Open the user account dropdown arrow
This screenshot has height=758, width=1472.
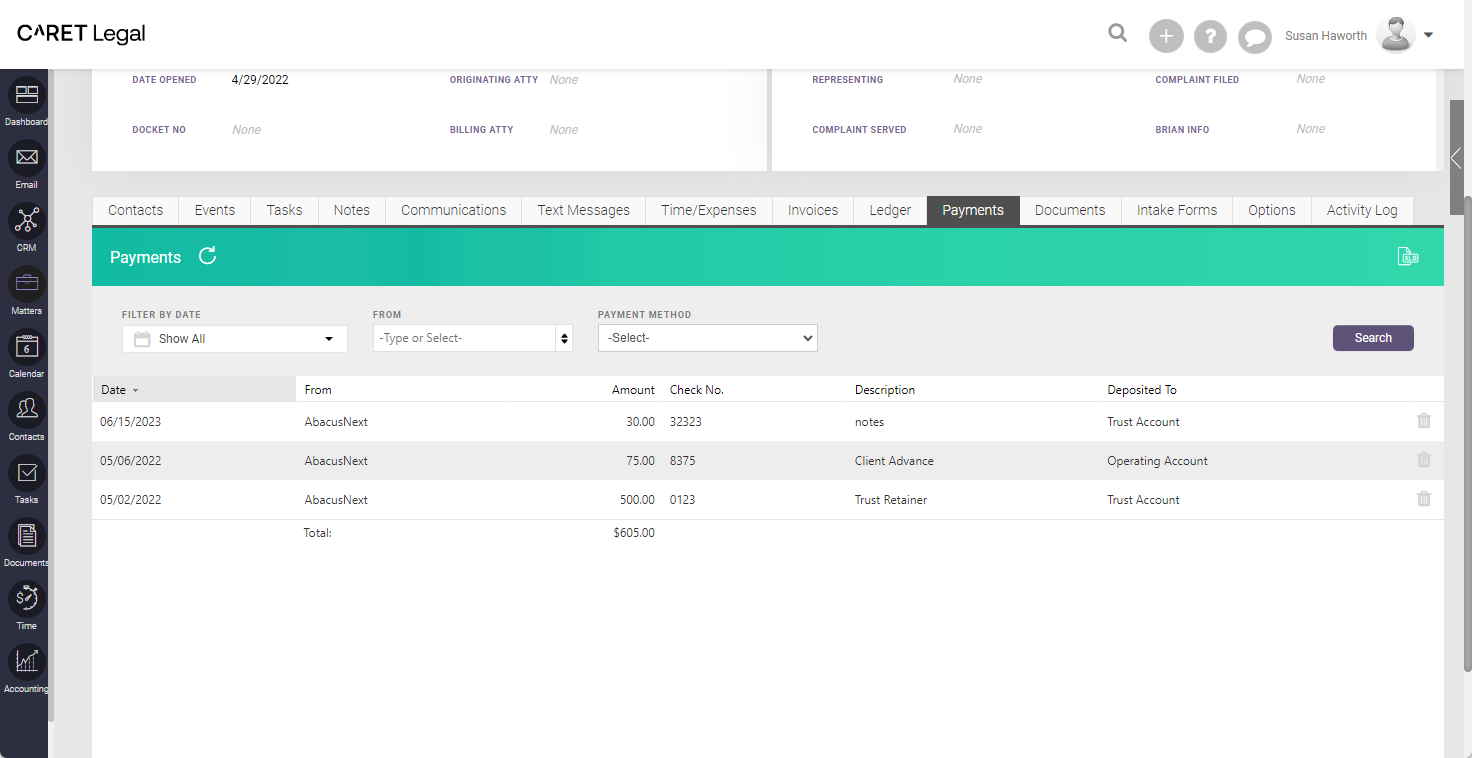[x=1428, y=35]
